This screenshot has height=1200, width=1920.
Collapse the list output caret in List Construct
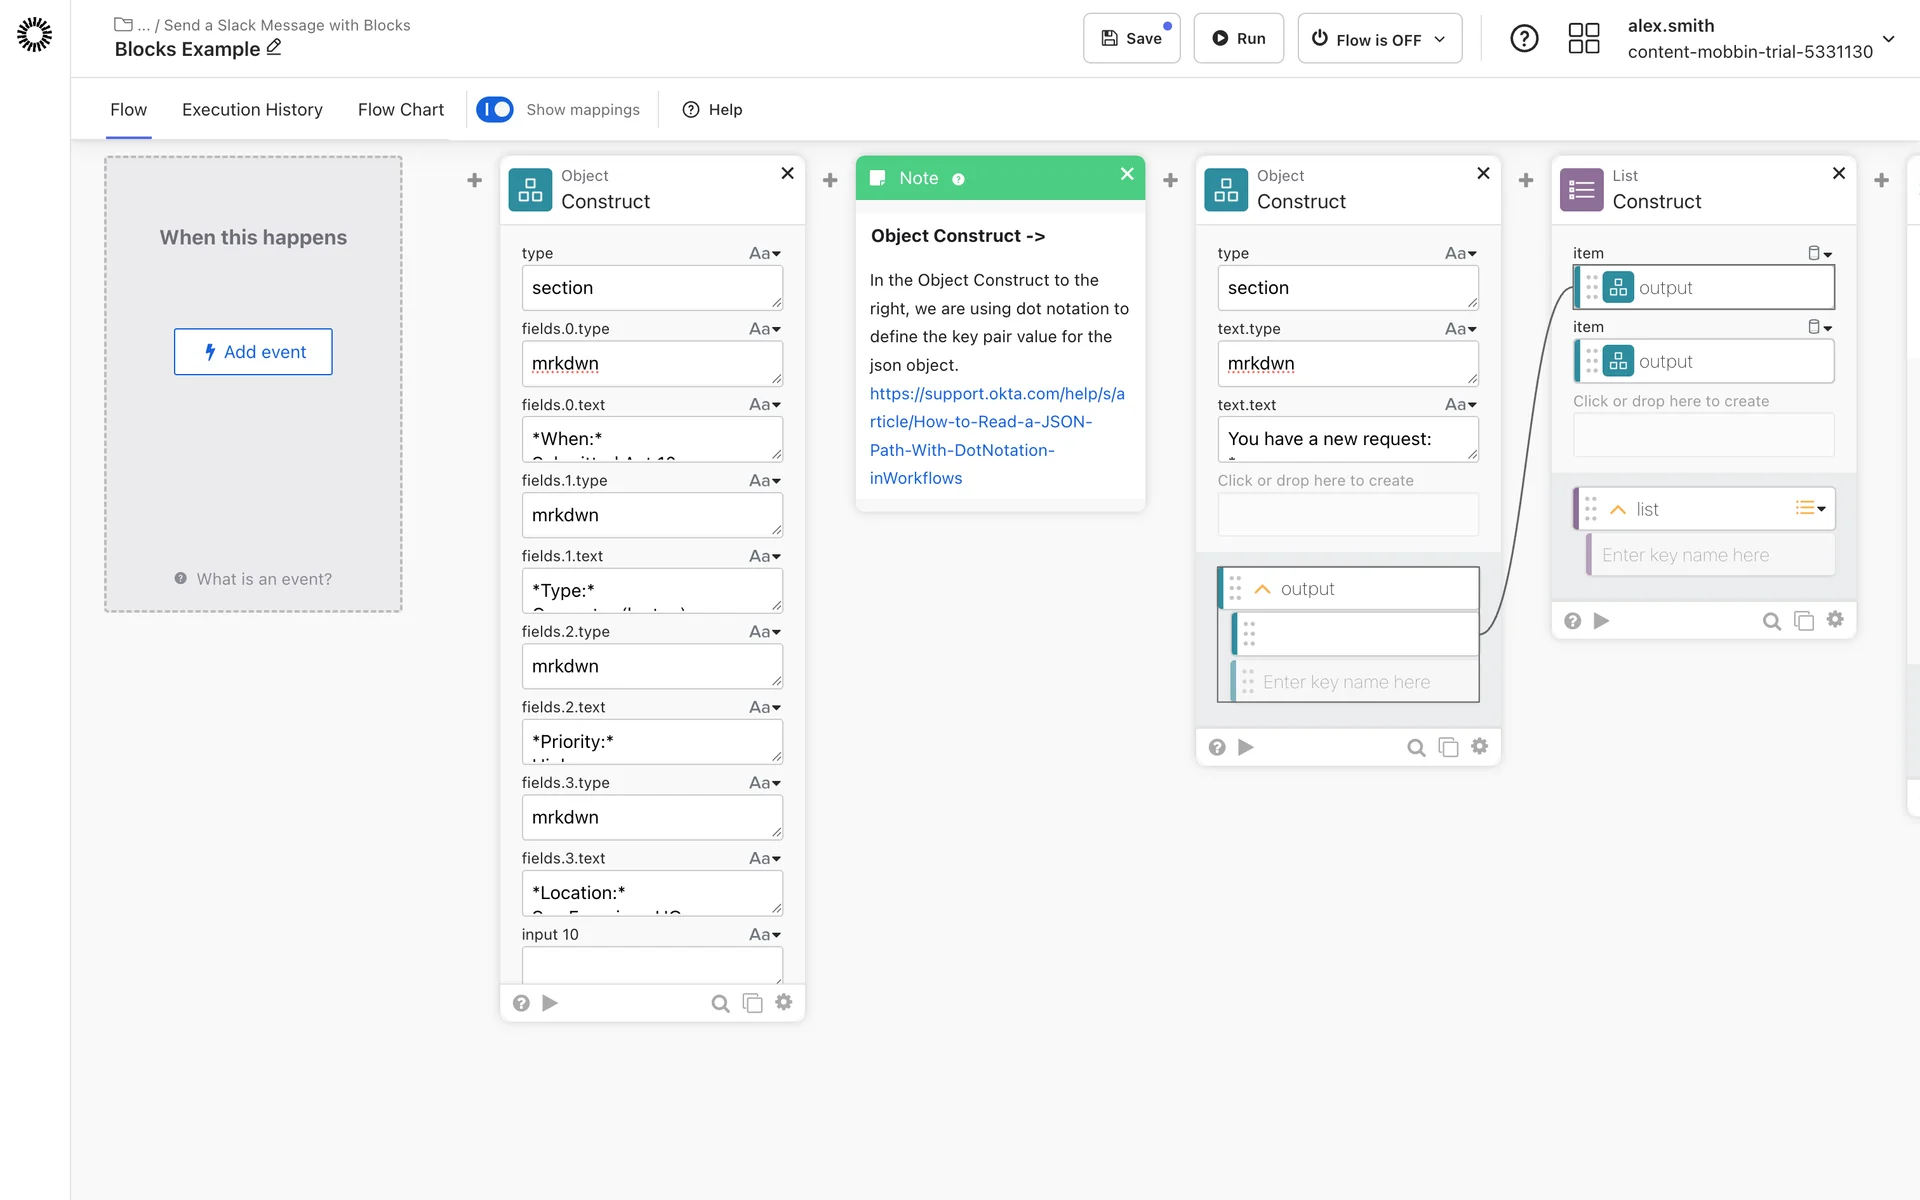tap(1618, 509)
